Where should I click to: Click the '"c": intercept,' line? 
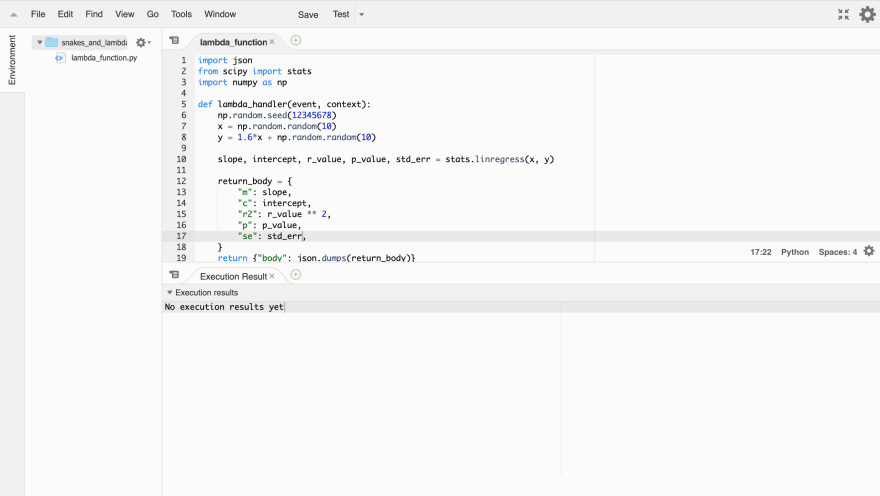[274, 203]
